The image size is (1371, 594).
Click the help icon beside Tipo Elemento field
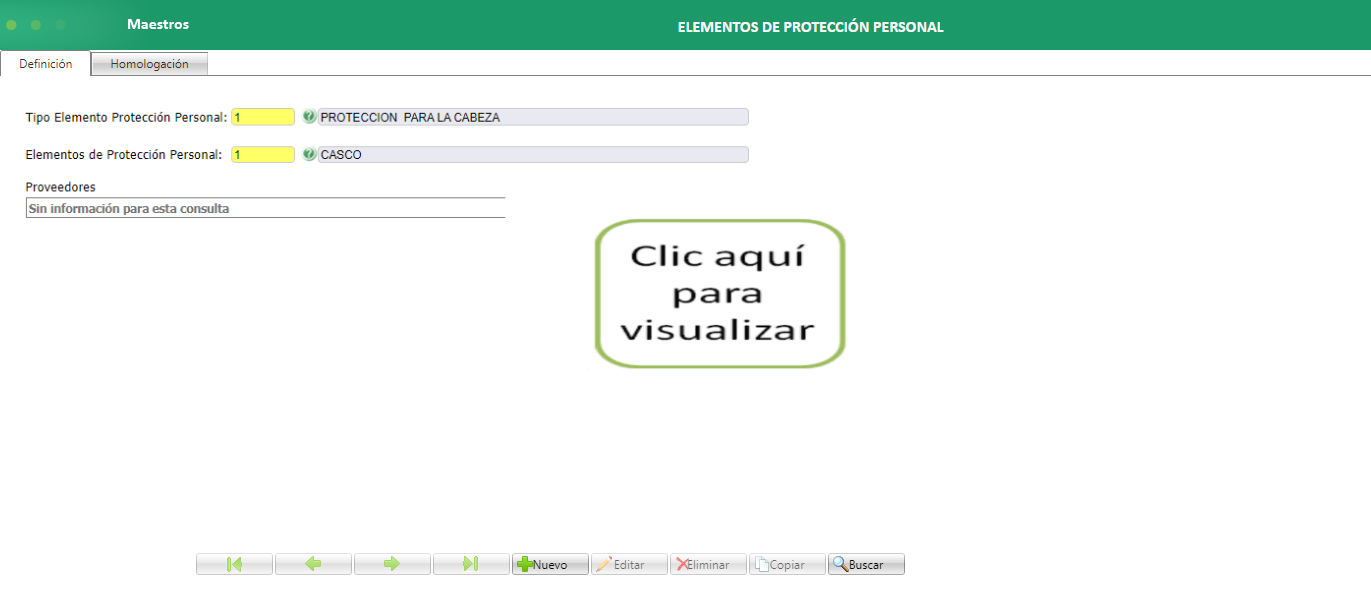[x=308, y=117]
